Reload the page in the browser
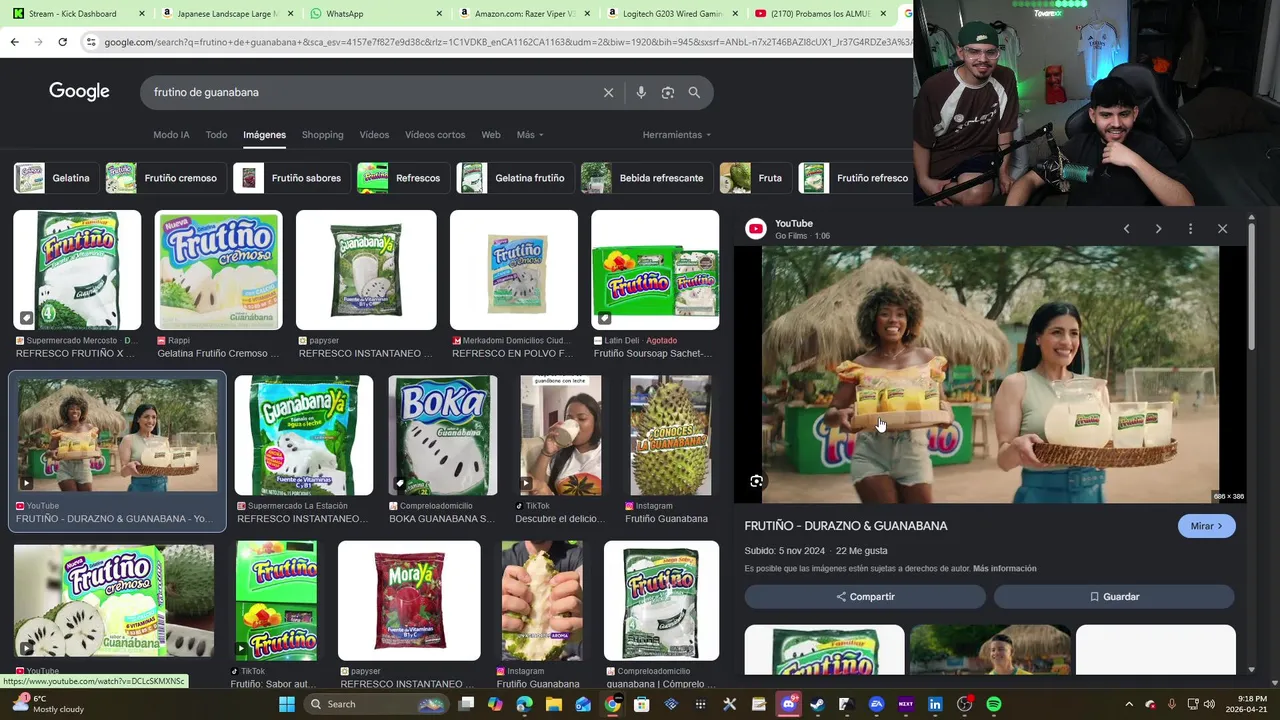Image resolution: width=1280 pixels, height=720 pixels. 62,42
